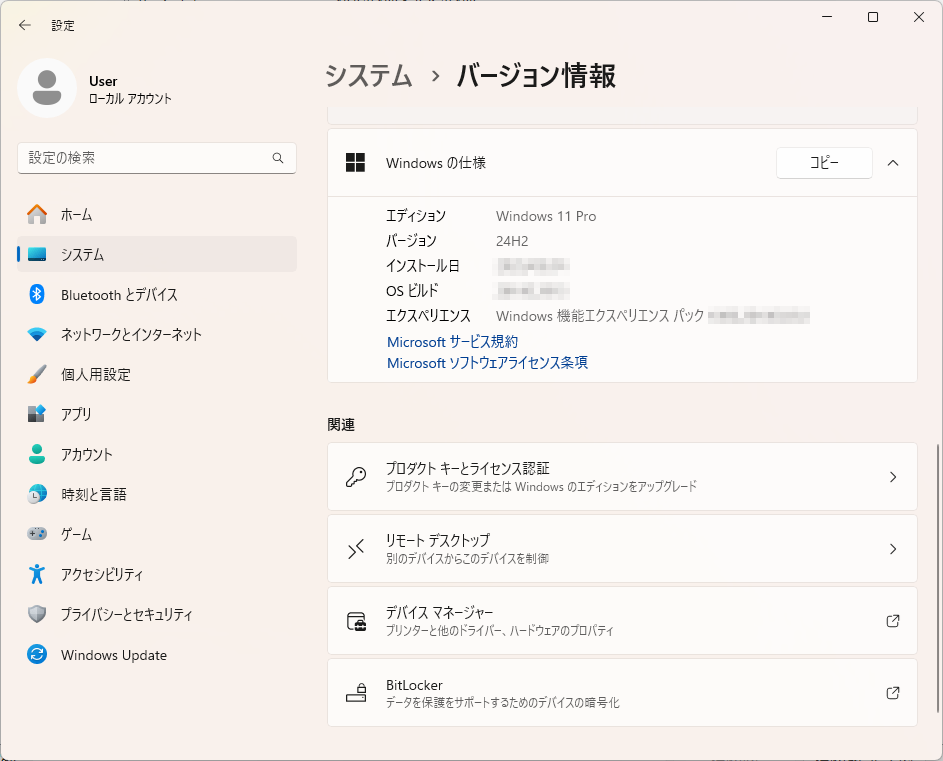Click ローカル アカウント under User

coord(131,99)
